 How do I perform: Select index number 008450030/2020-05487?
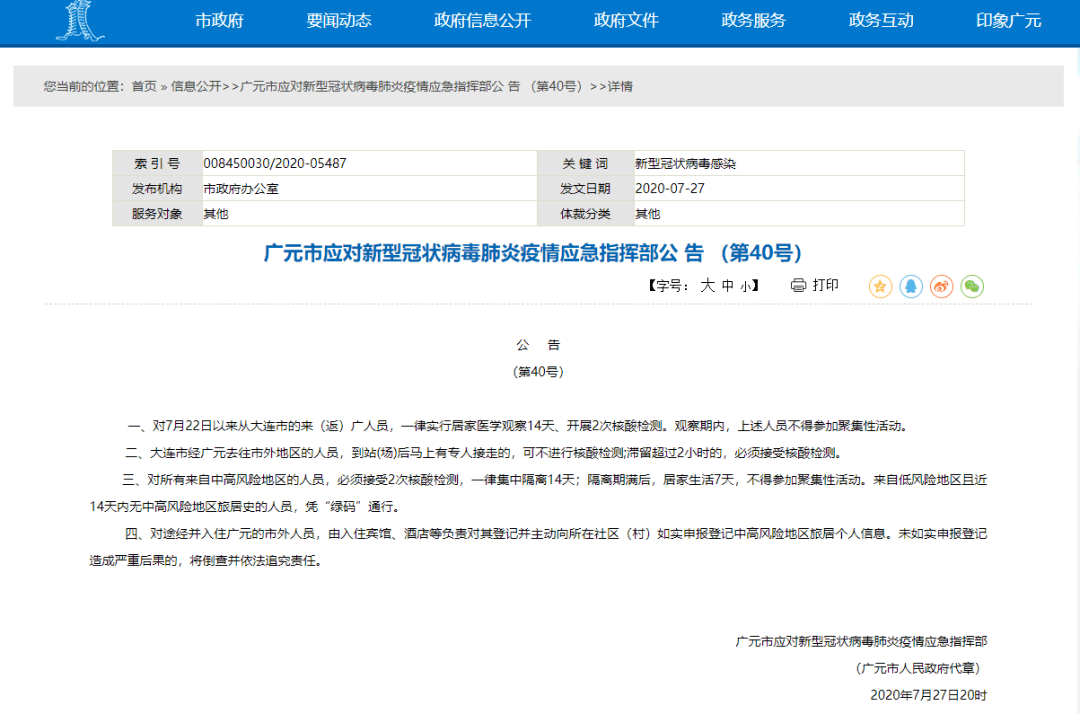(x=275, y=163)
